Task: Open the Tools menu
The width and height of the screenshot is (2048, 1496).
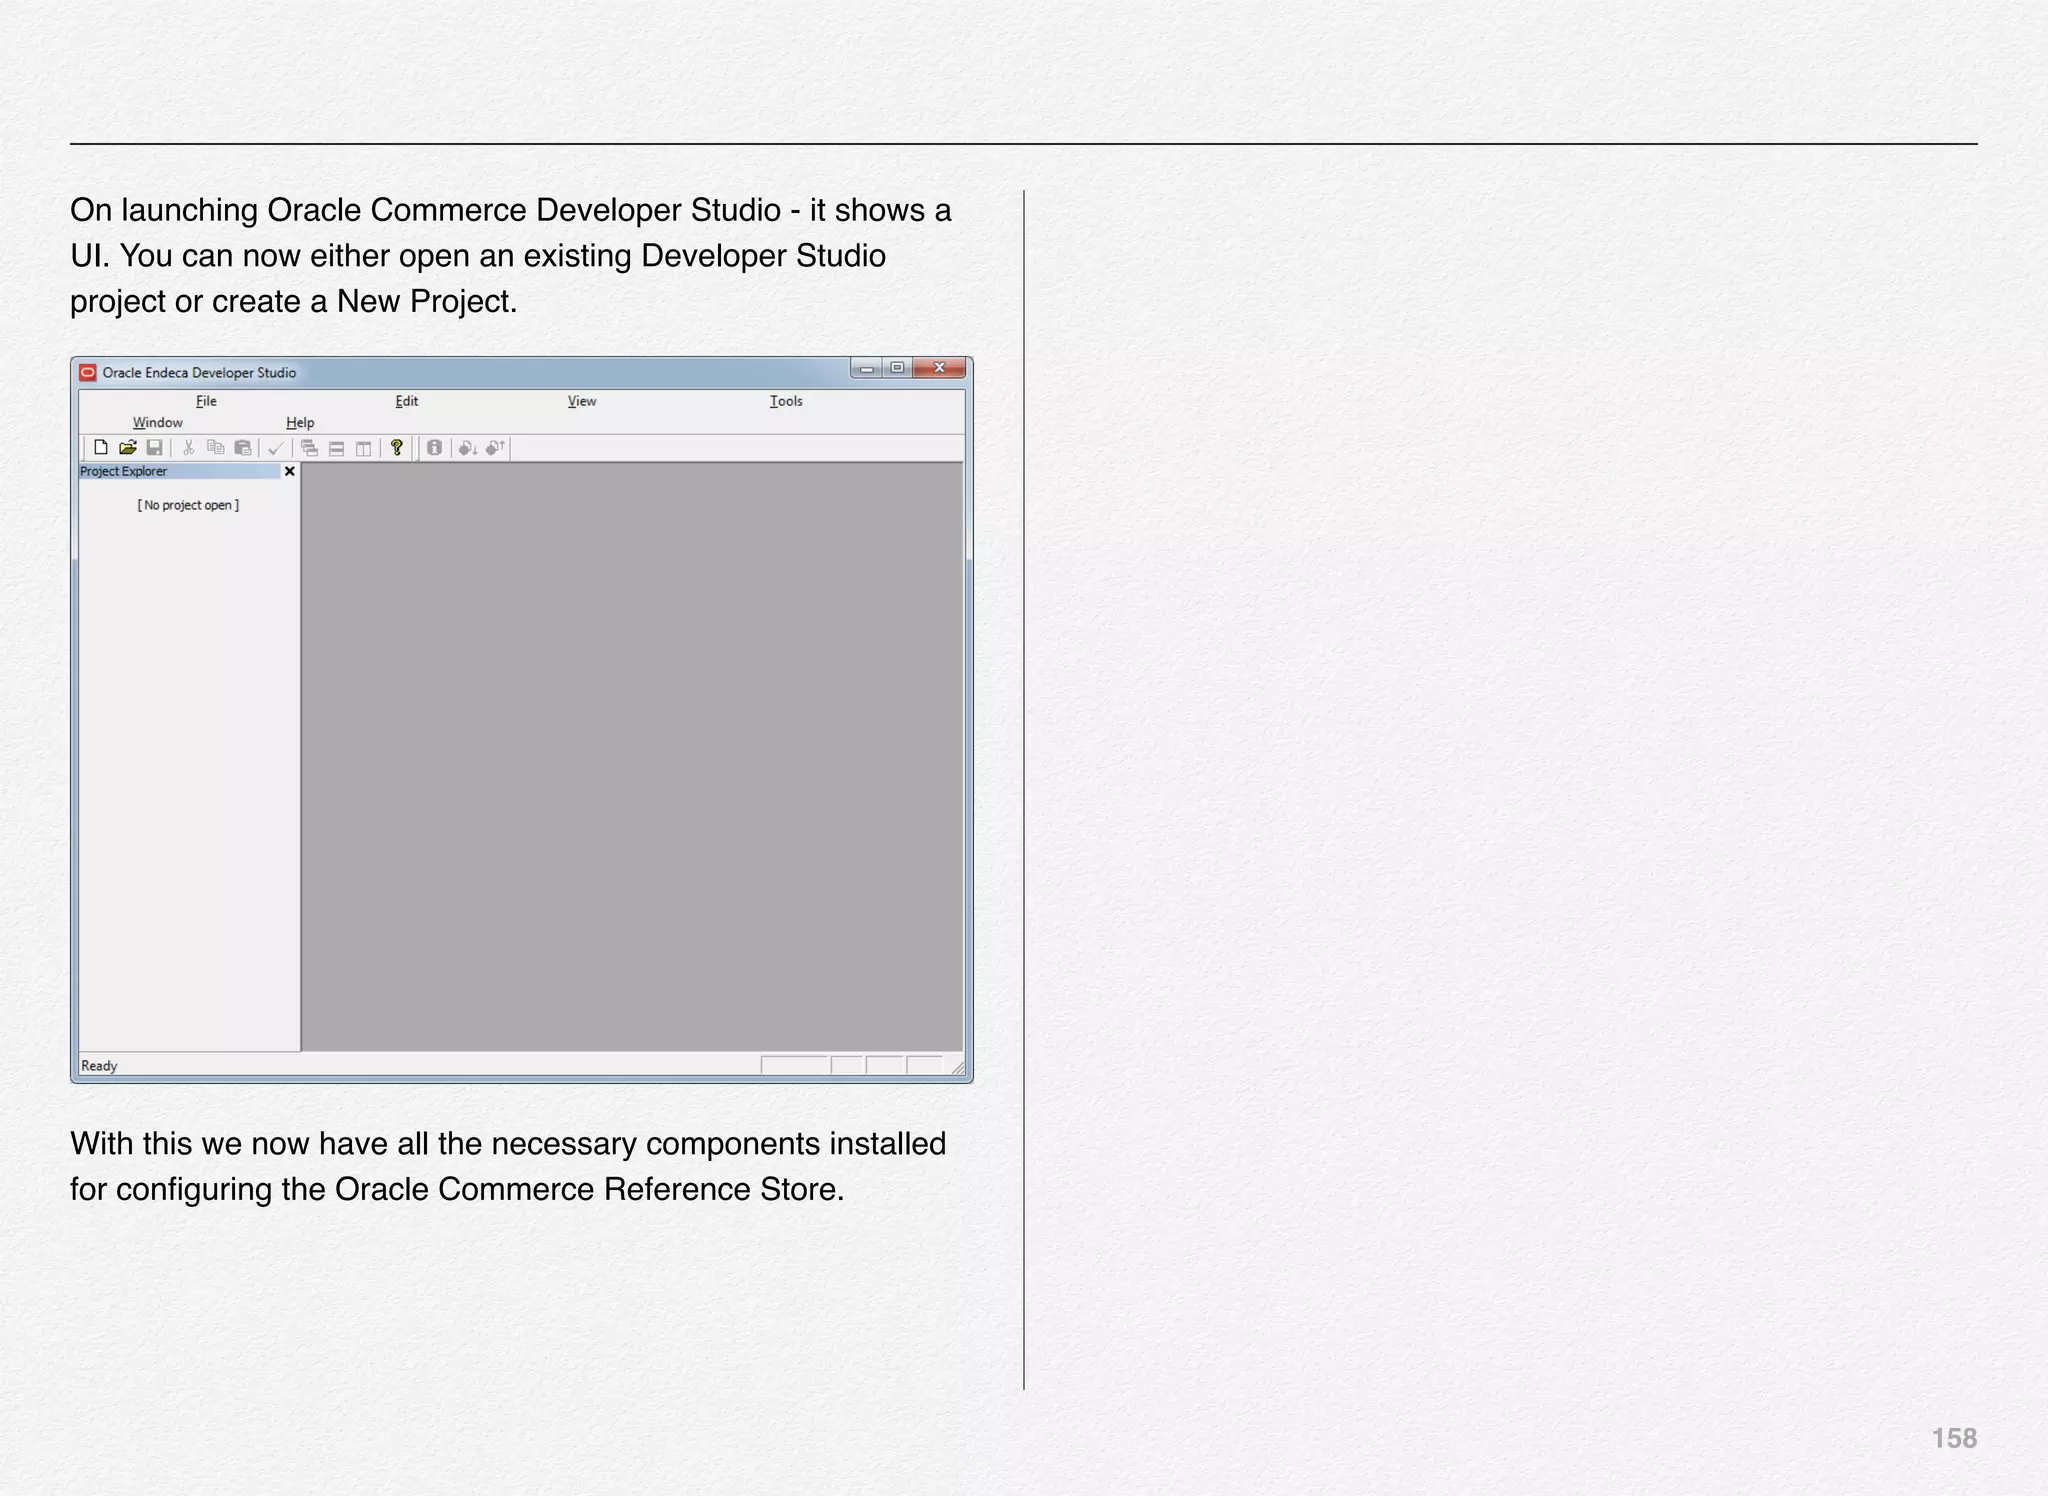Action: point(786,401)
